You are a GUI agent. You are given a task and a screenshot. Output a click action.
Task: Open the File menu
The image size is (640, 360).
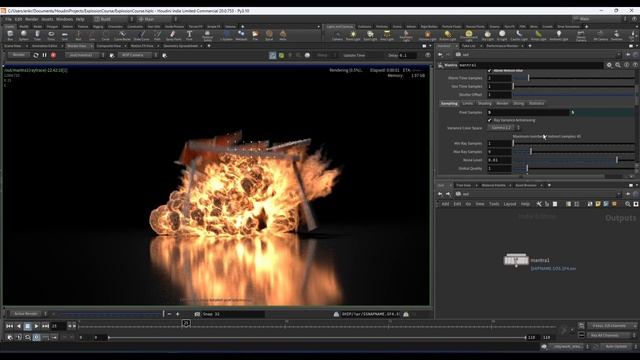pyautogui.click(x=8, y=19)
